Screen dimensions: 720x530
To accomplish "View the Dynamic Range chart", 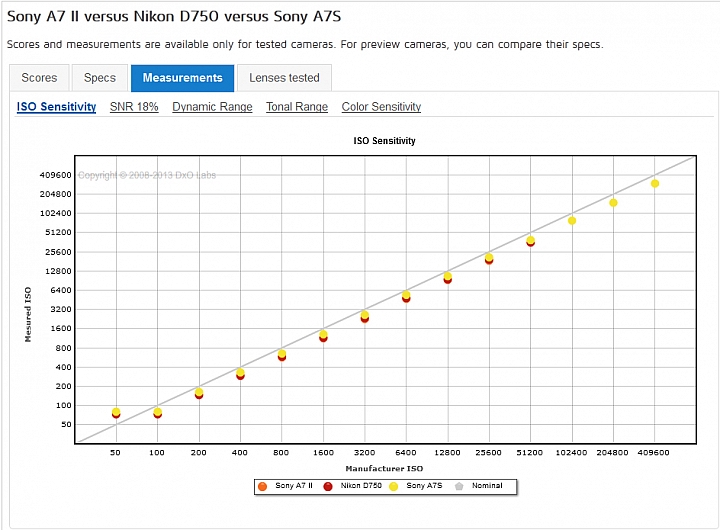I will pyautogui.click(x=212, y=107).
